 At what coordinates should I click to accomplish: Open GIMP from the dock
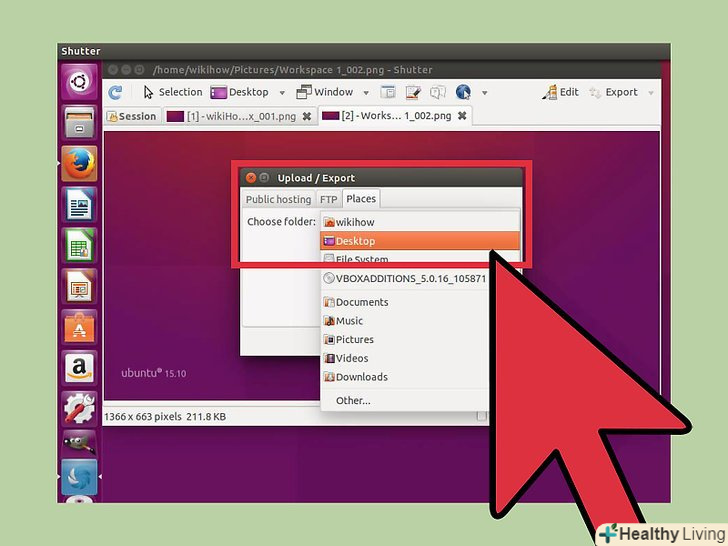click(79, 442)
